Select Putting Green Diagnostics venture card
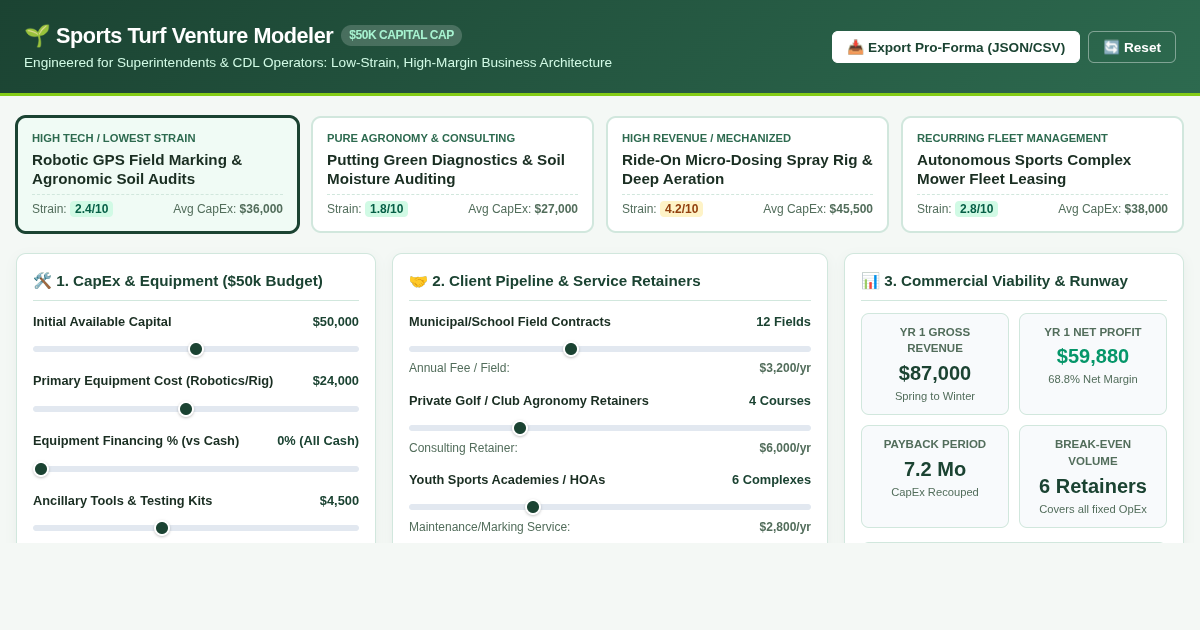 (x=452, y=175)
